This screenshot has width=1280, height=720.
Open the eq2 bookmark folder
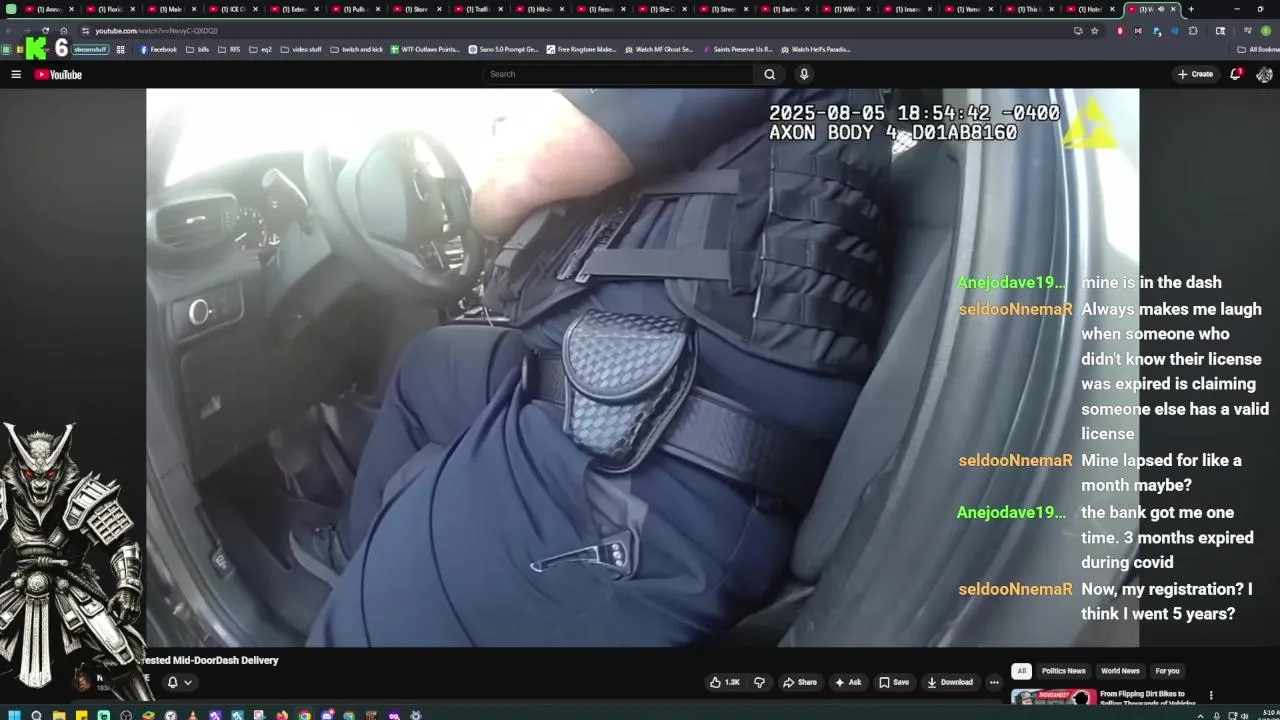pyautogui.click(x=260, y=49)
